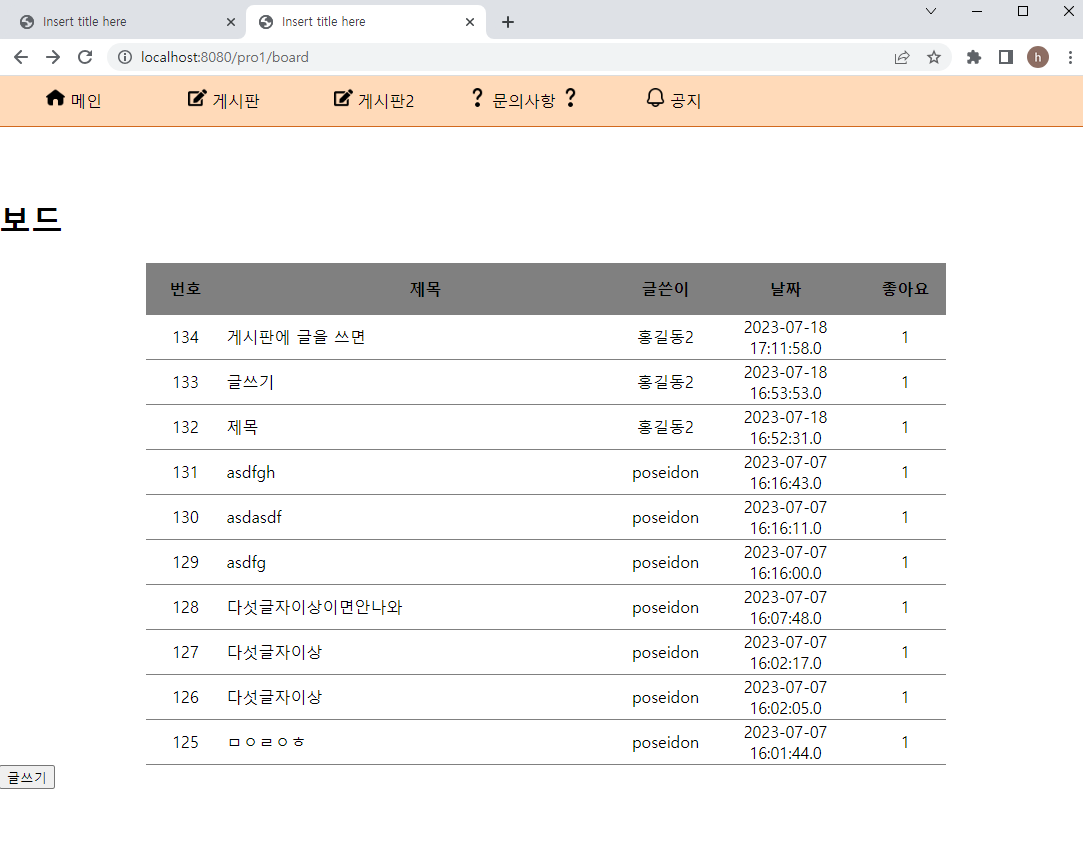Click the browser forward arrow
1083x854 pixels.
coord(53,57)
